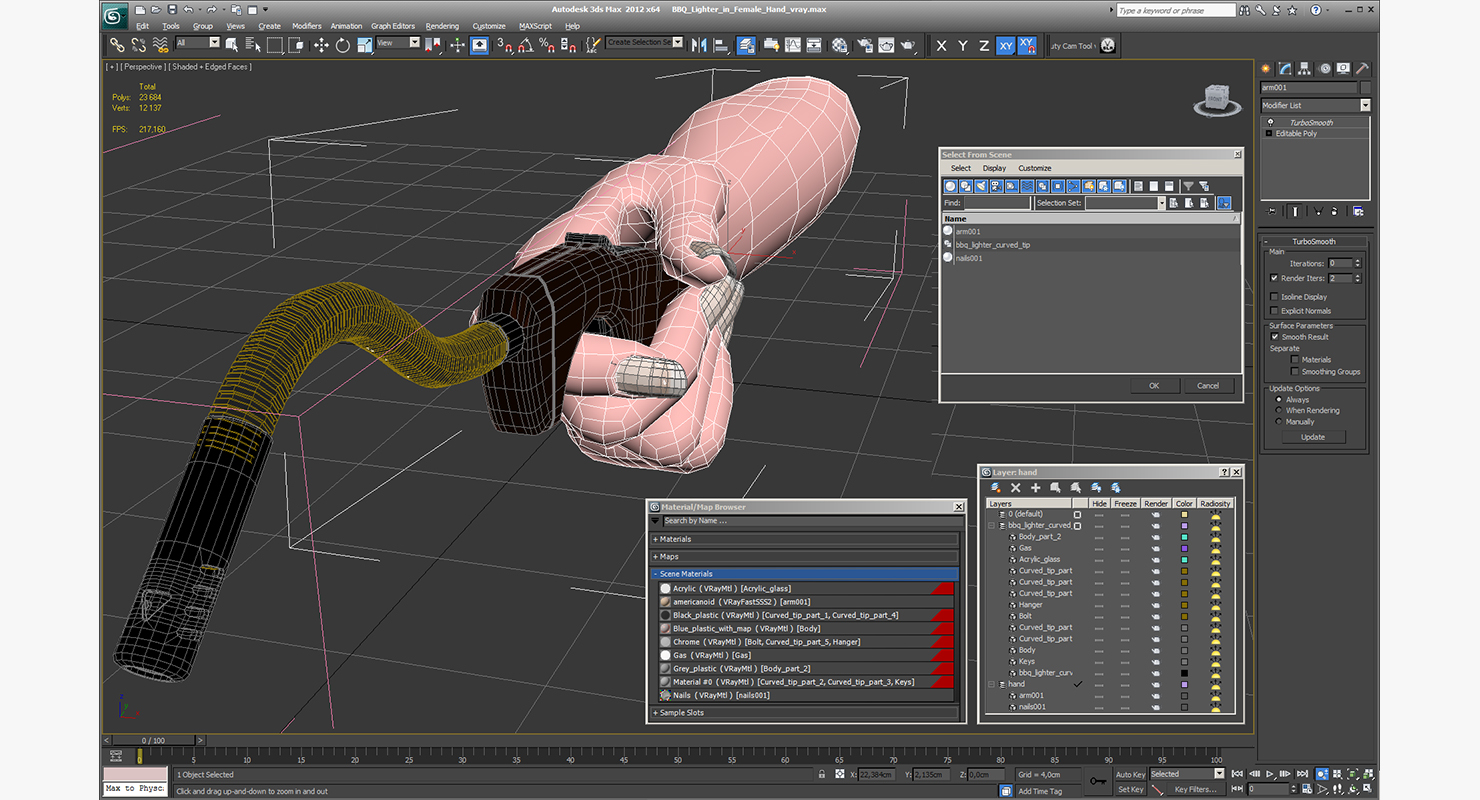Pin the modifier stack
This screenshot has height=800, width=1480.
(1272, 211)
